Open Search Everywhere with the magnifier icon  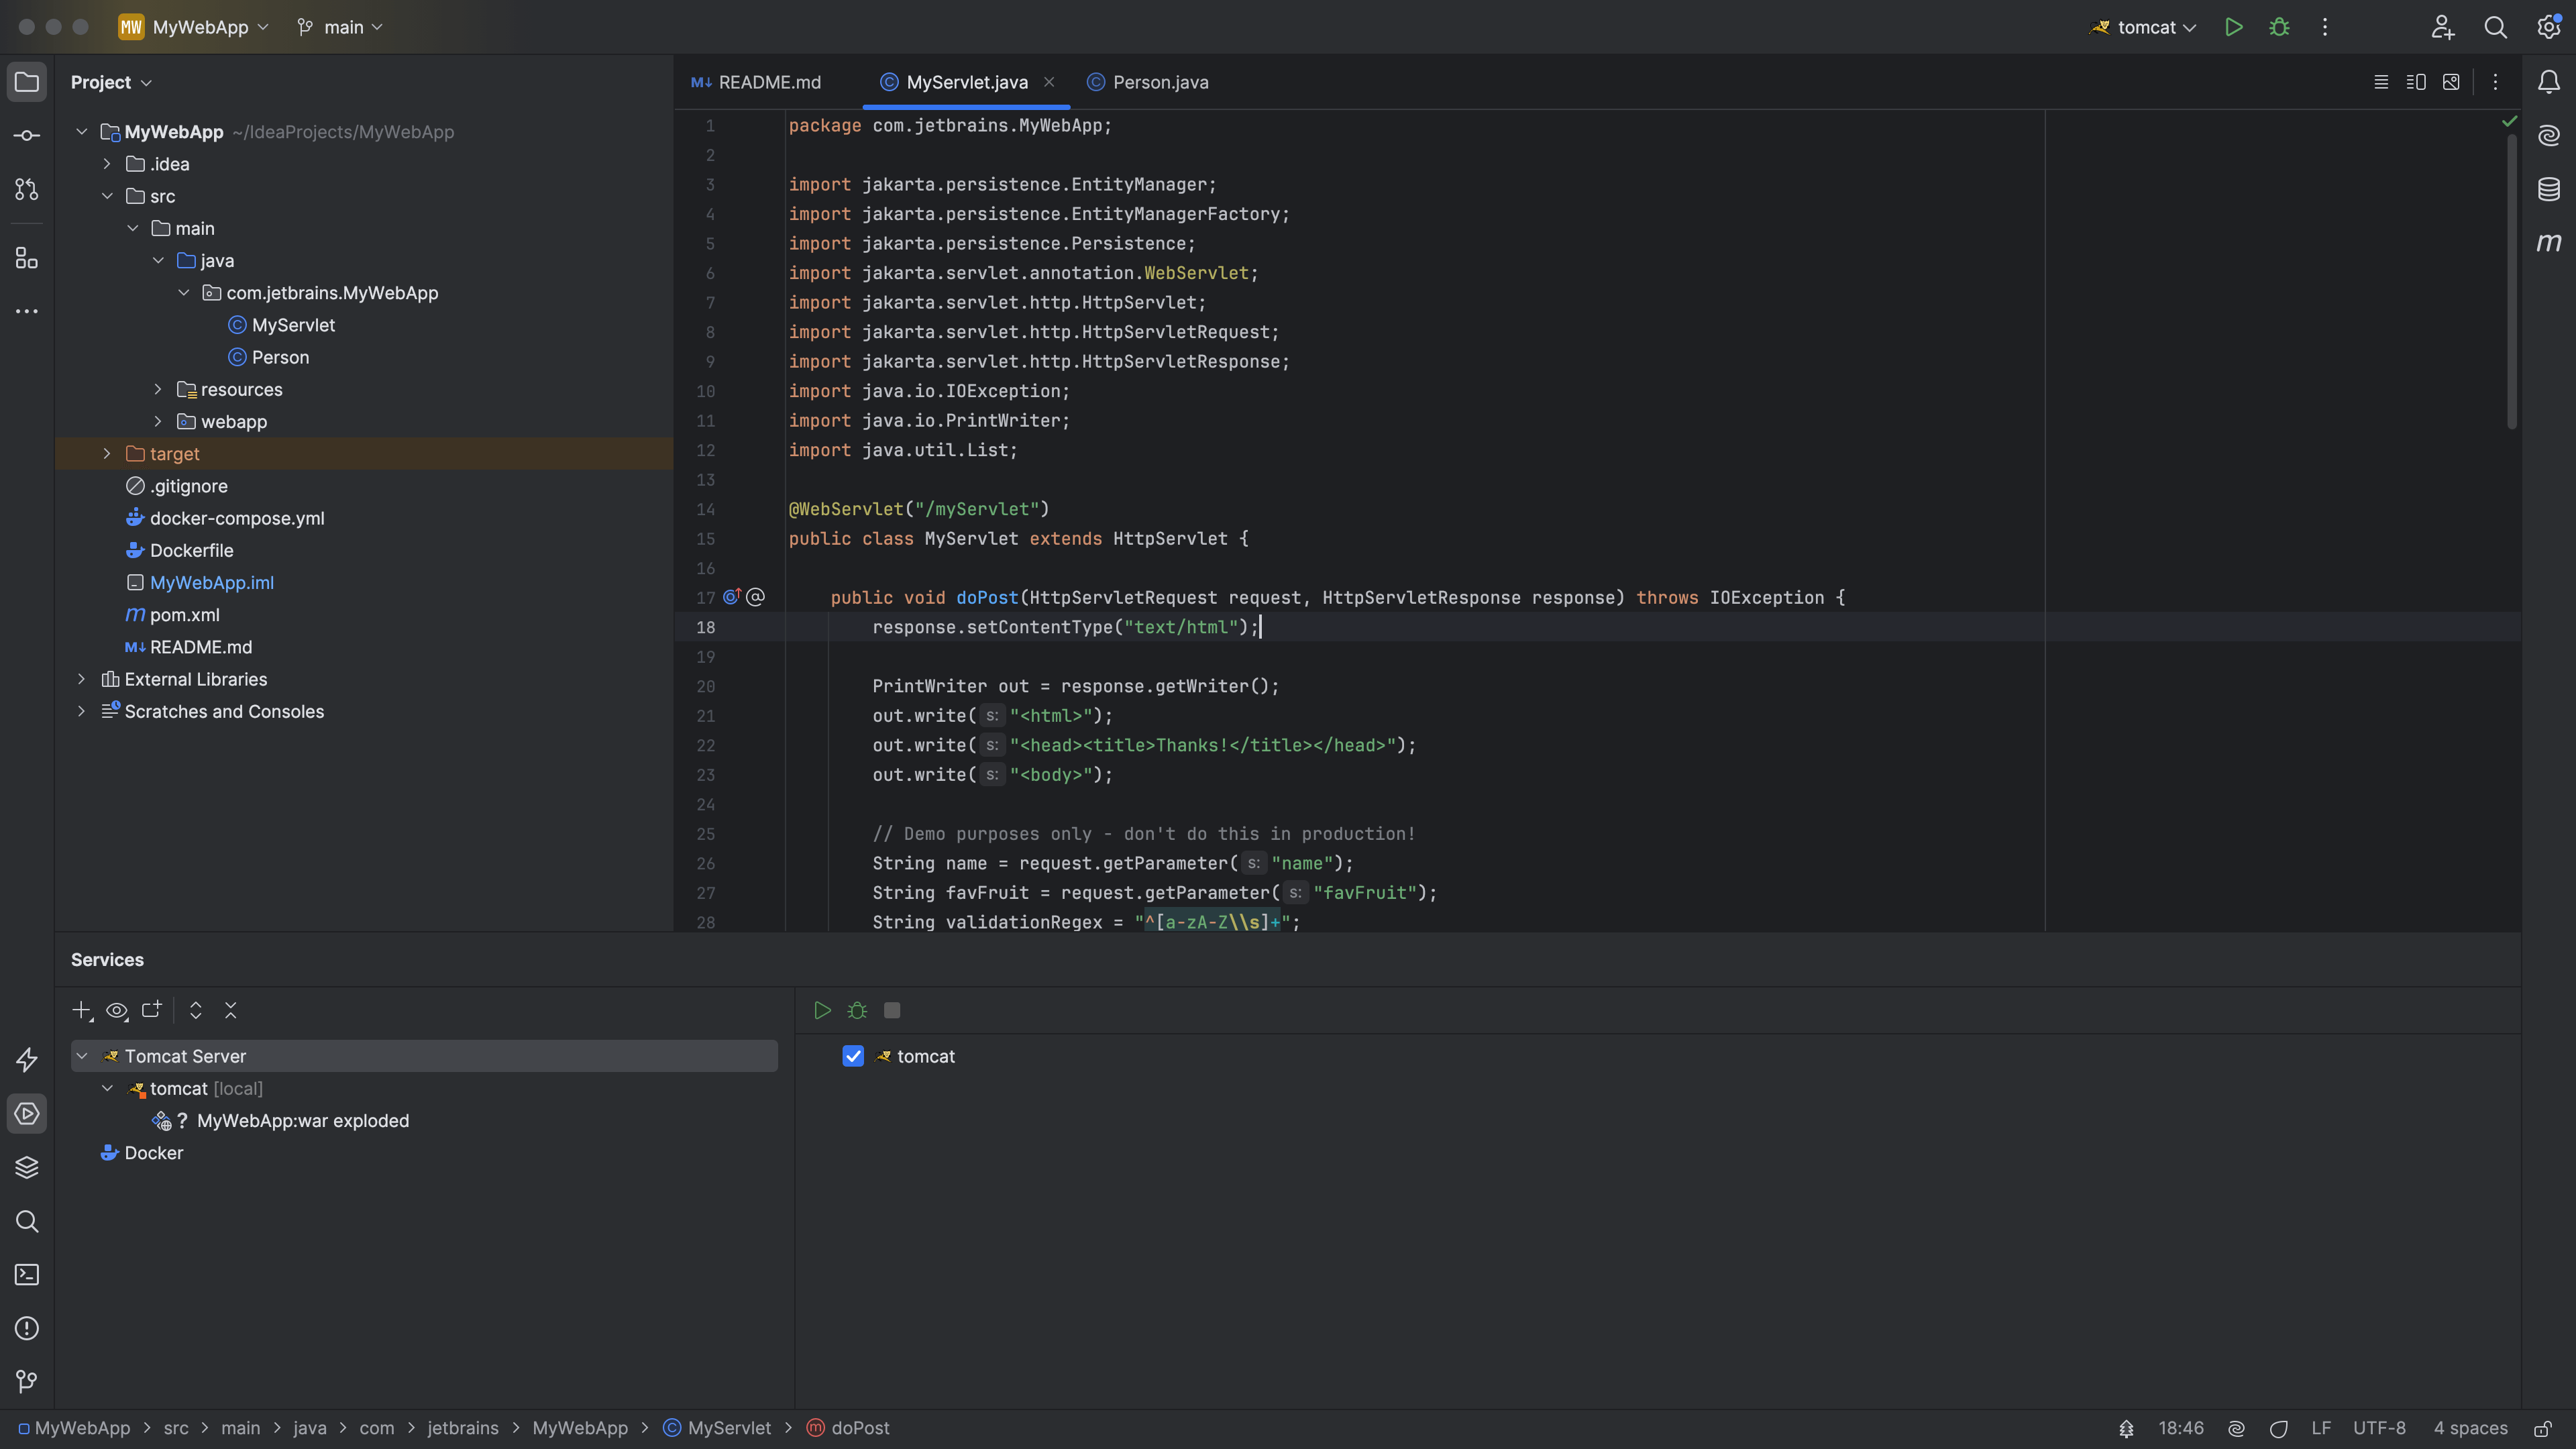coord(2496,27)
